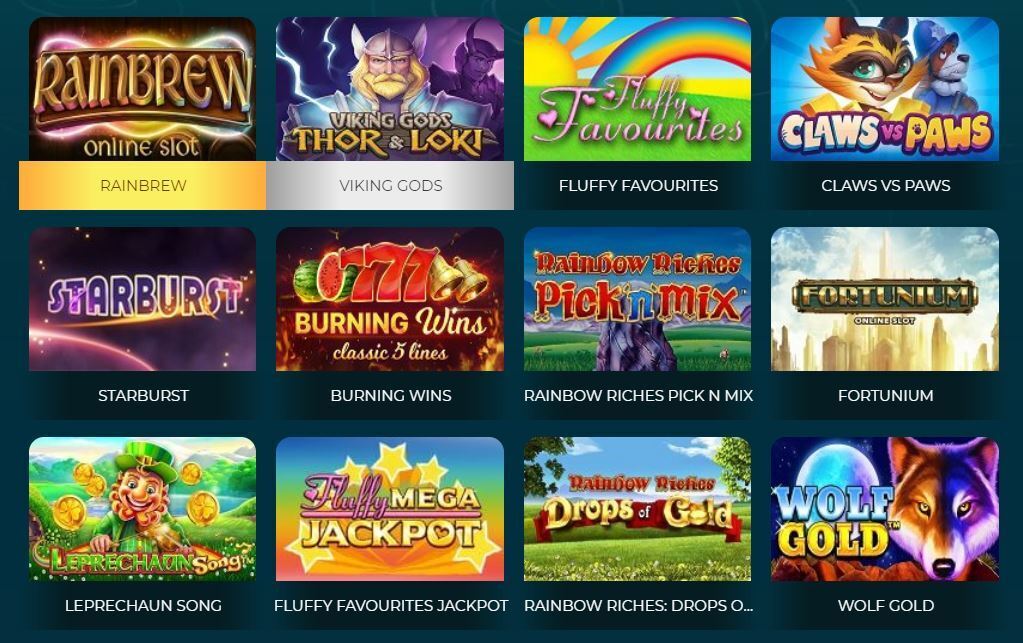
Task: Open the Wolf Gold slot thumbnail
Action: pyautogui.click(x=885, y=509)
